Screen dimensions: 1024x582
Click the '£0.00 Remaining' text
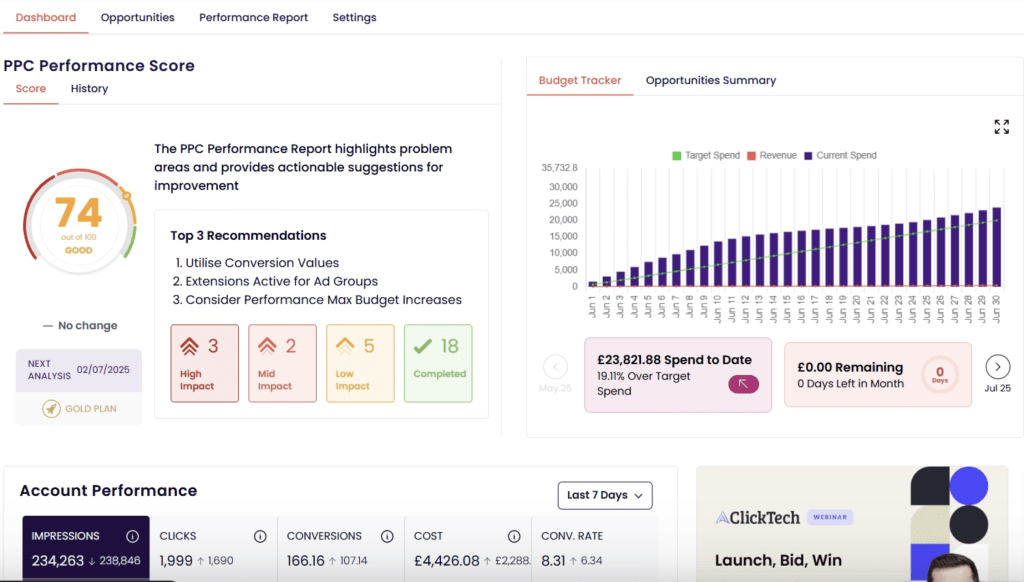click(850, 367)
